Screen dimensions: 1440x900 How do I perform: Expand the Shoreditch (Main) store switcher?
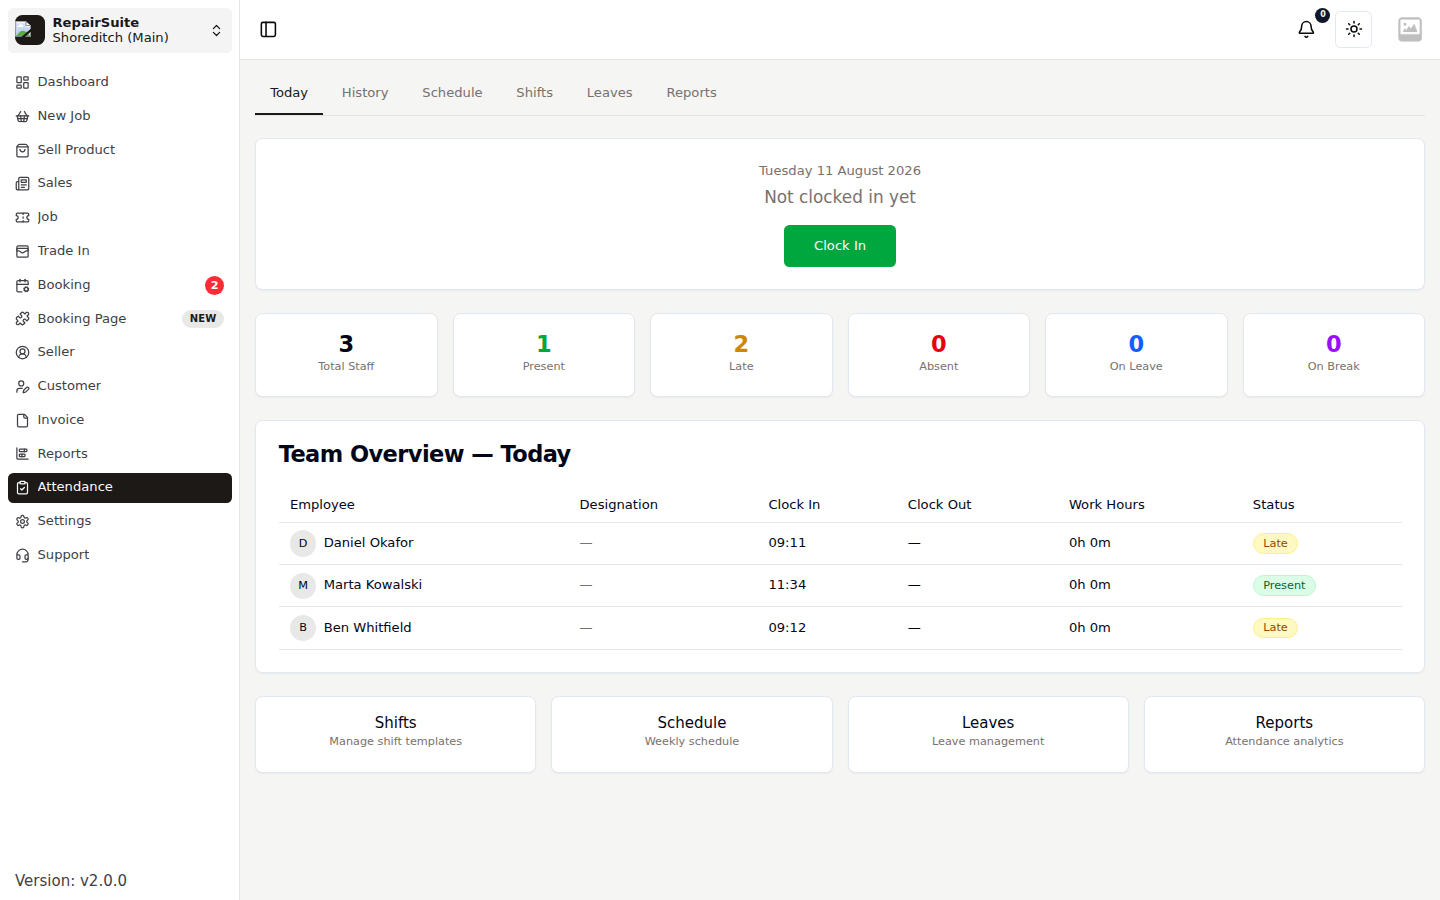[x=120, y=30]
